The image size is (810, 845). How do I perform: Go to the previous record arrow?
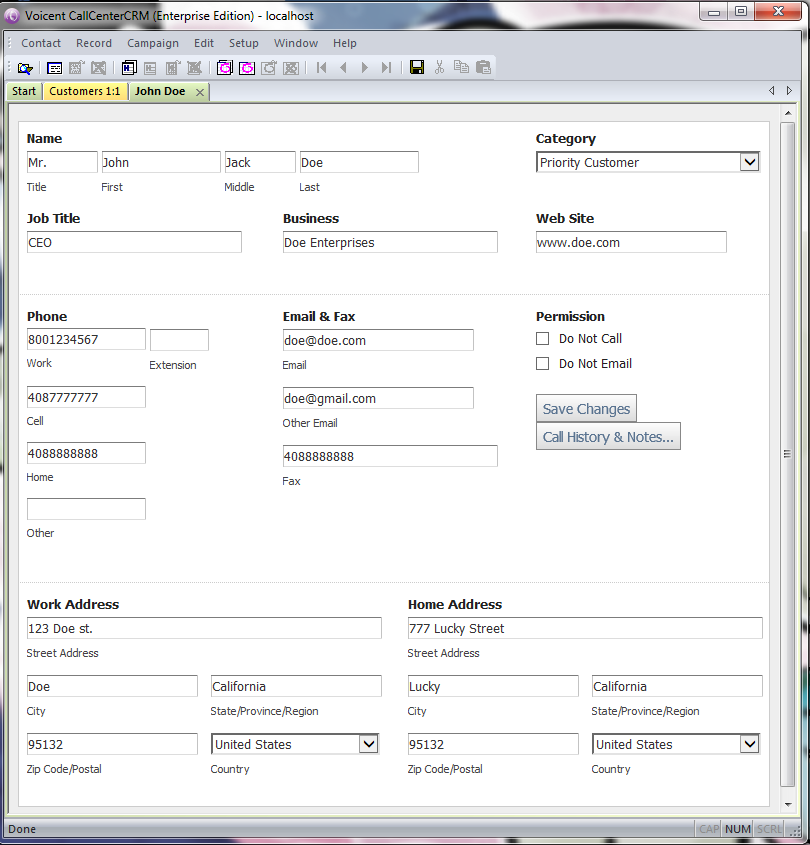[343, 68]
